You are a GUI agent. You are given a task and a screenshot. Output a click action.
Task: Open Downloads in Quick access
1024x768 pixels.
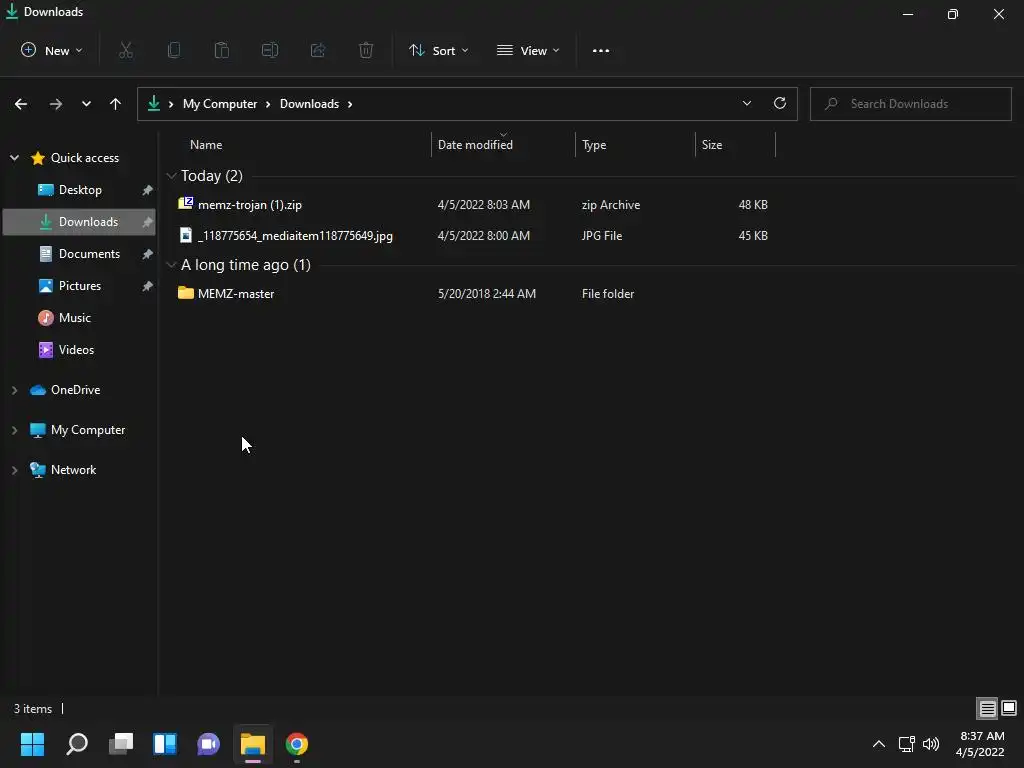[x=78, y=222]
